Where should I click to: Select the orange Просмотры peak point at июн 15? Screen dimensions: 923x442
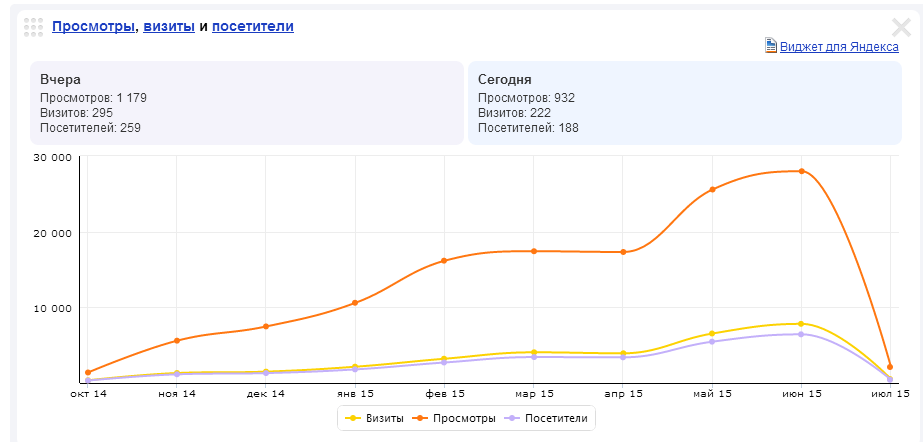point(801,171)
